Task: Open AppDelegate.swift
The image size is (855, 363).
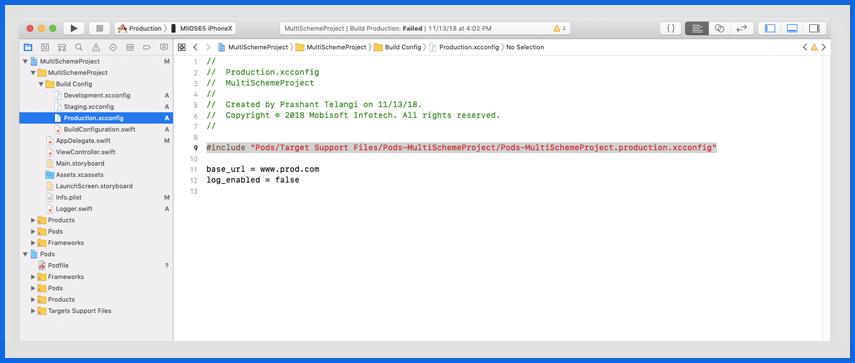Action: pyautogui.click(x=97, y=141)
